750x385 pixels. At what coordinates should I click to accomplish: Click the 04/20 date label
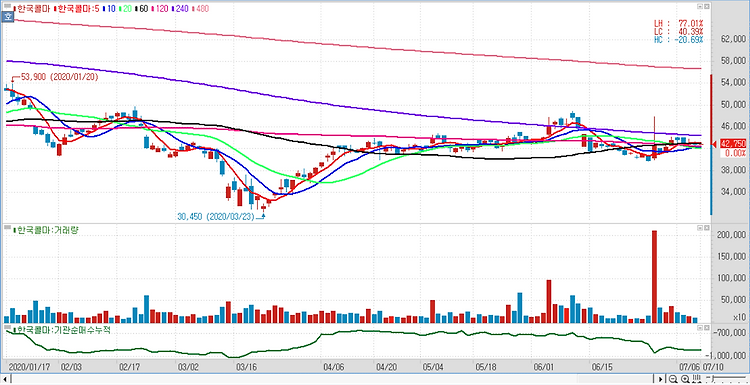(386, 367)
